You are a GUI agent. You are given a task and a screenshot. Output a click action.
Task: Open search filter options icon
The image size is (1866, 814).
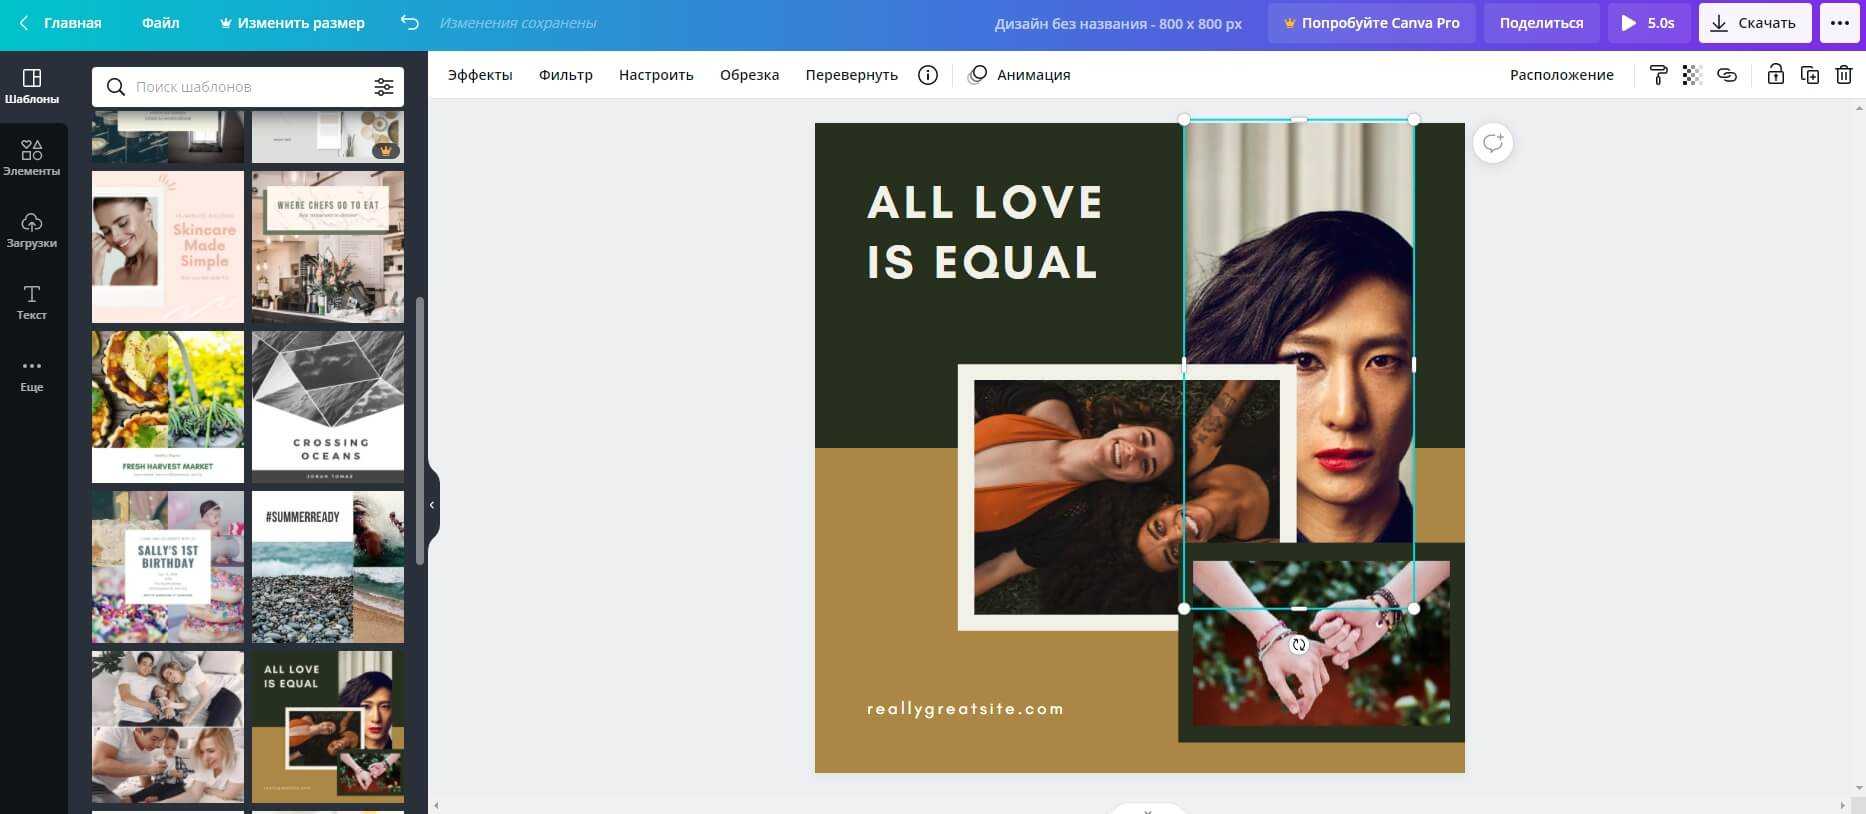click(384, 87)
